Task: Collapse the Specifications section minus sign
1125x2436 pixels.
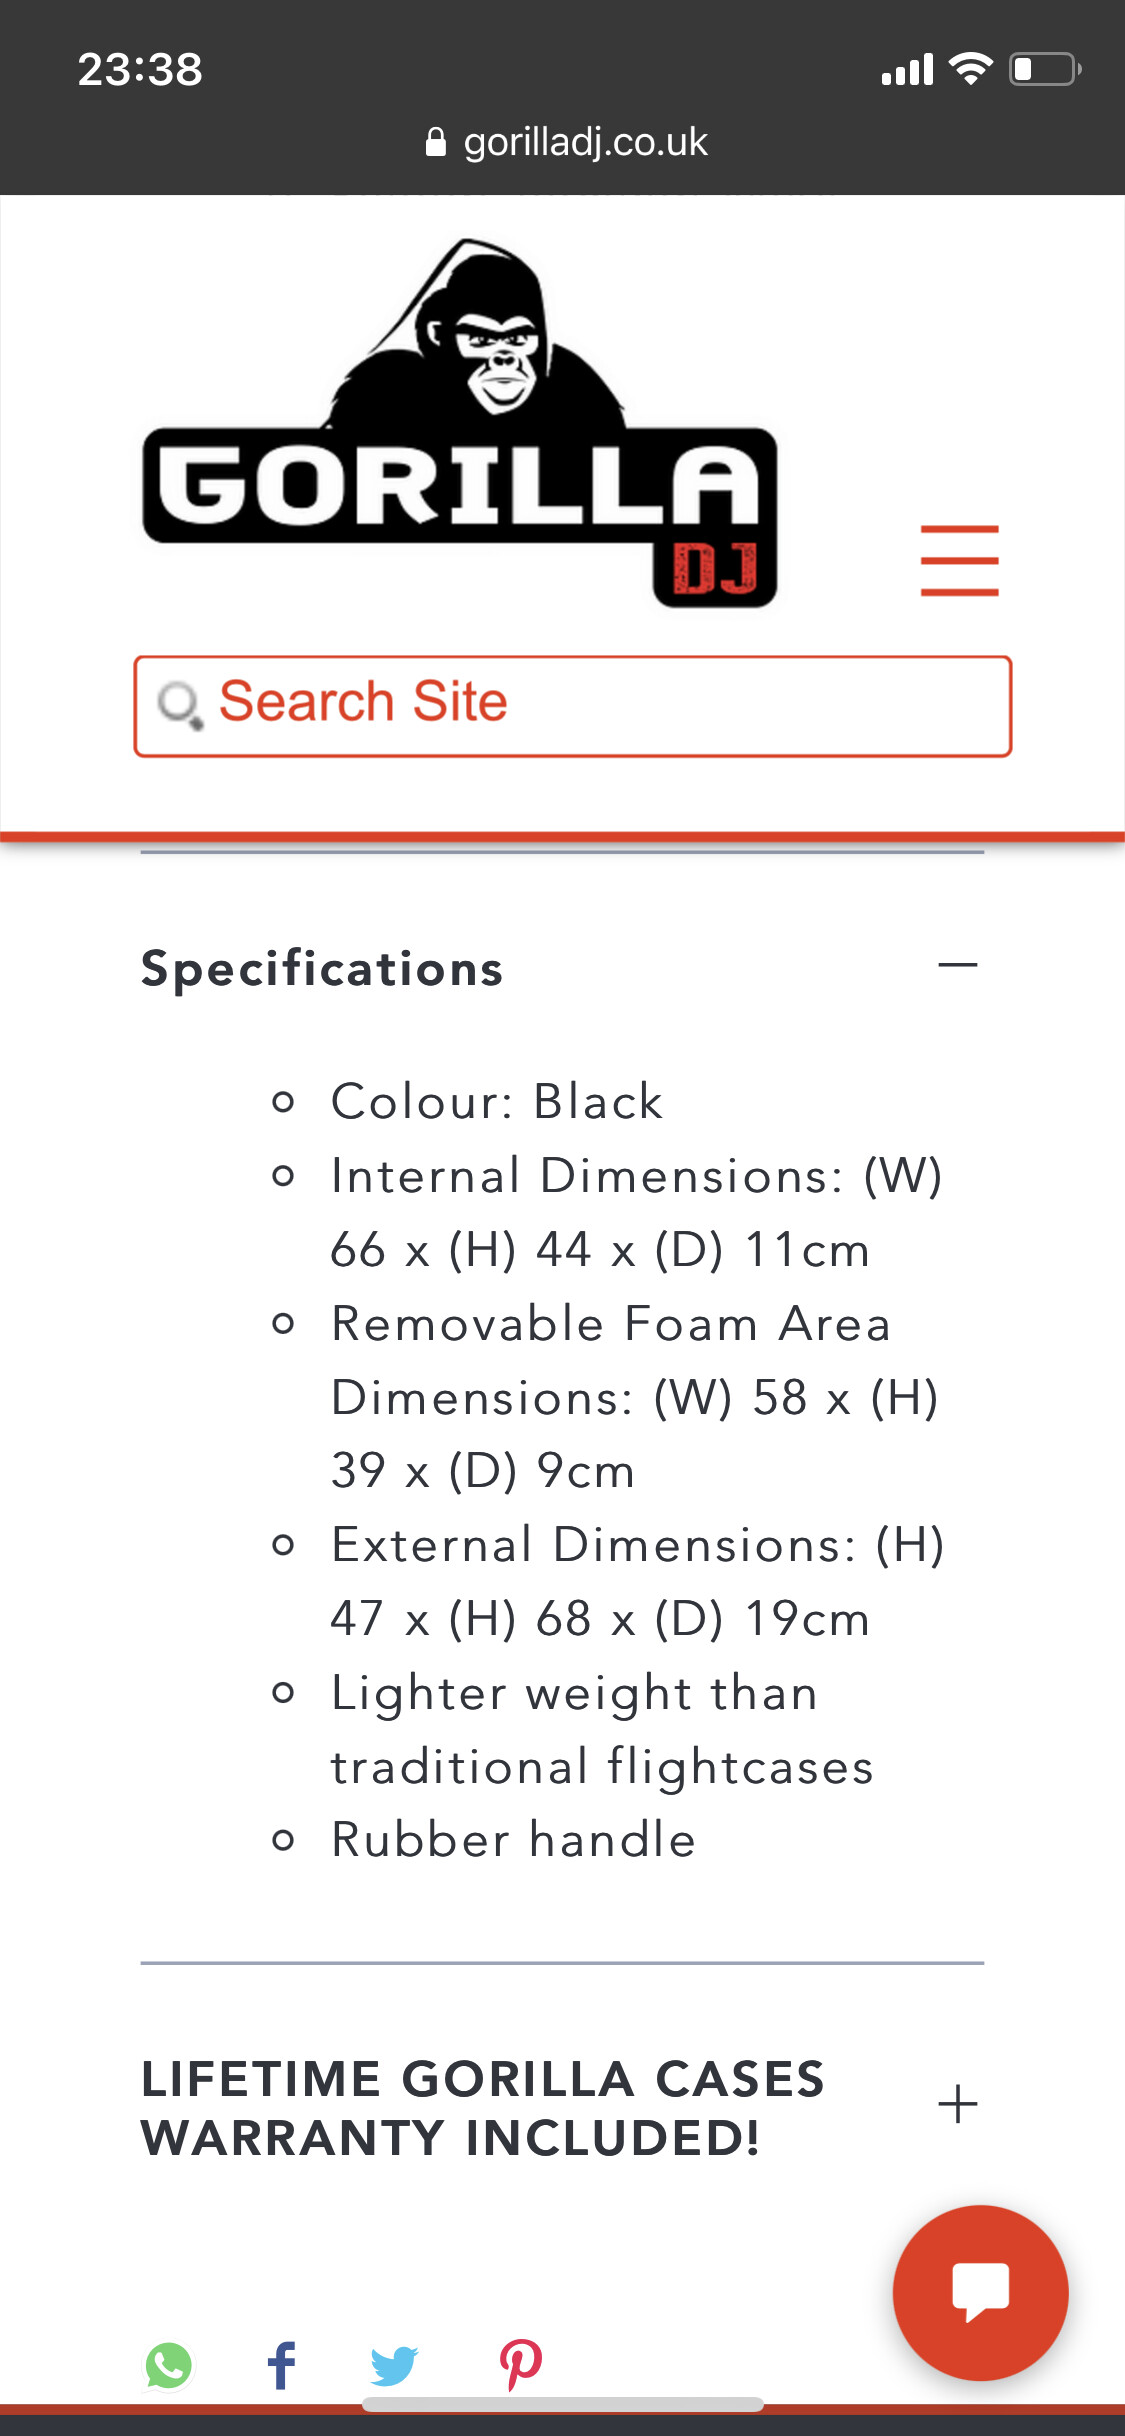Action: click(x=958, y=965)
